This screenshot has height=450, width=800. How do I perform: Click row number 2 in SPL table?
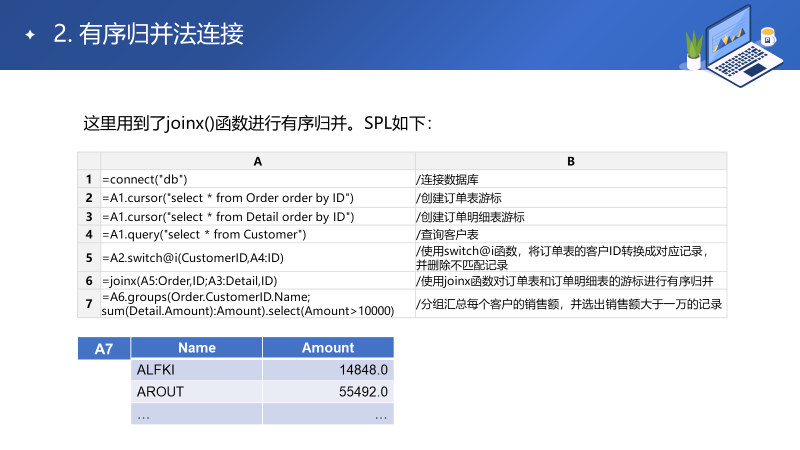click(x=89, y=197)
